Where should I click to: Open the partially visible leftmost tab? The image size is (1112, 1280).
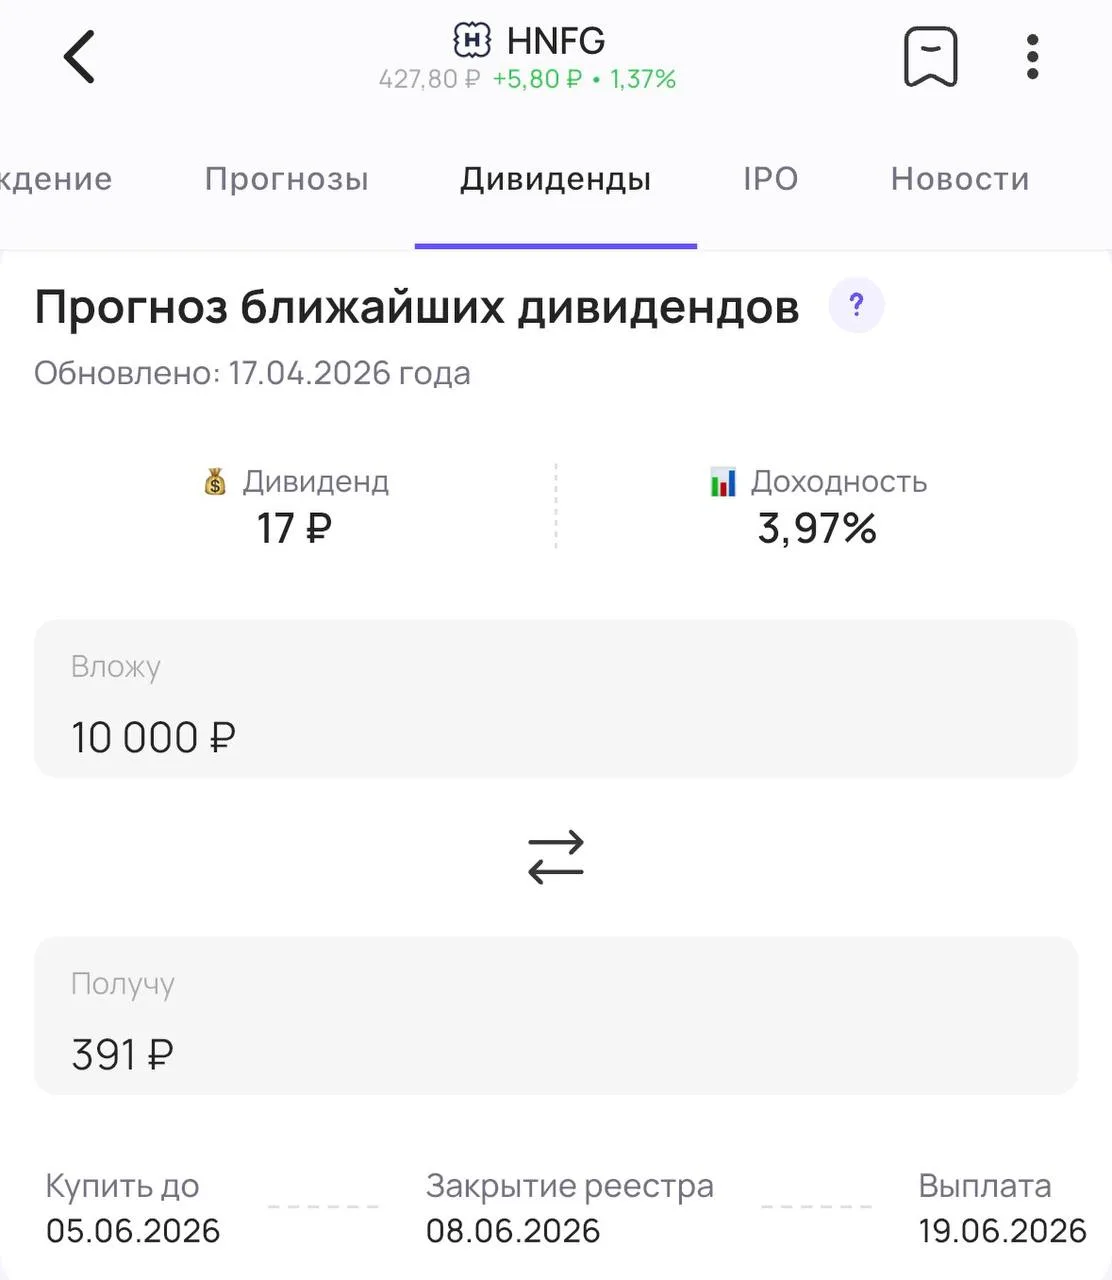click(56, 179)
